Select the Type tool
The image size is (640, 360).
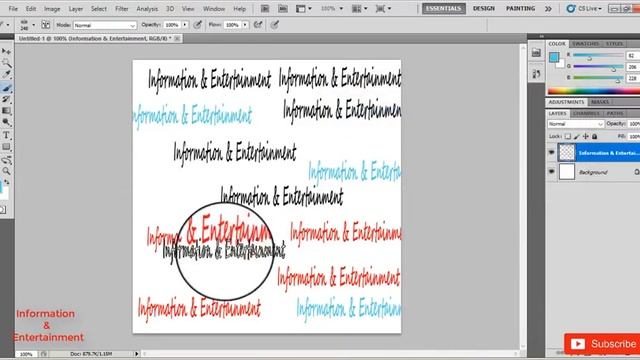6,135
